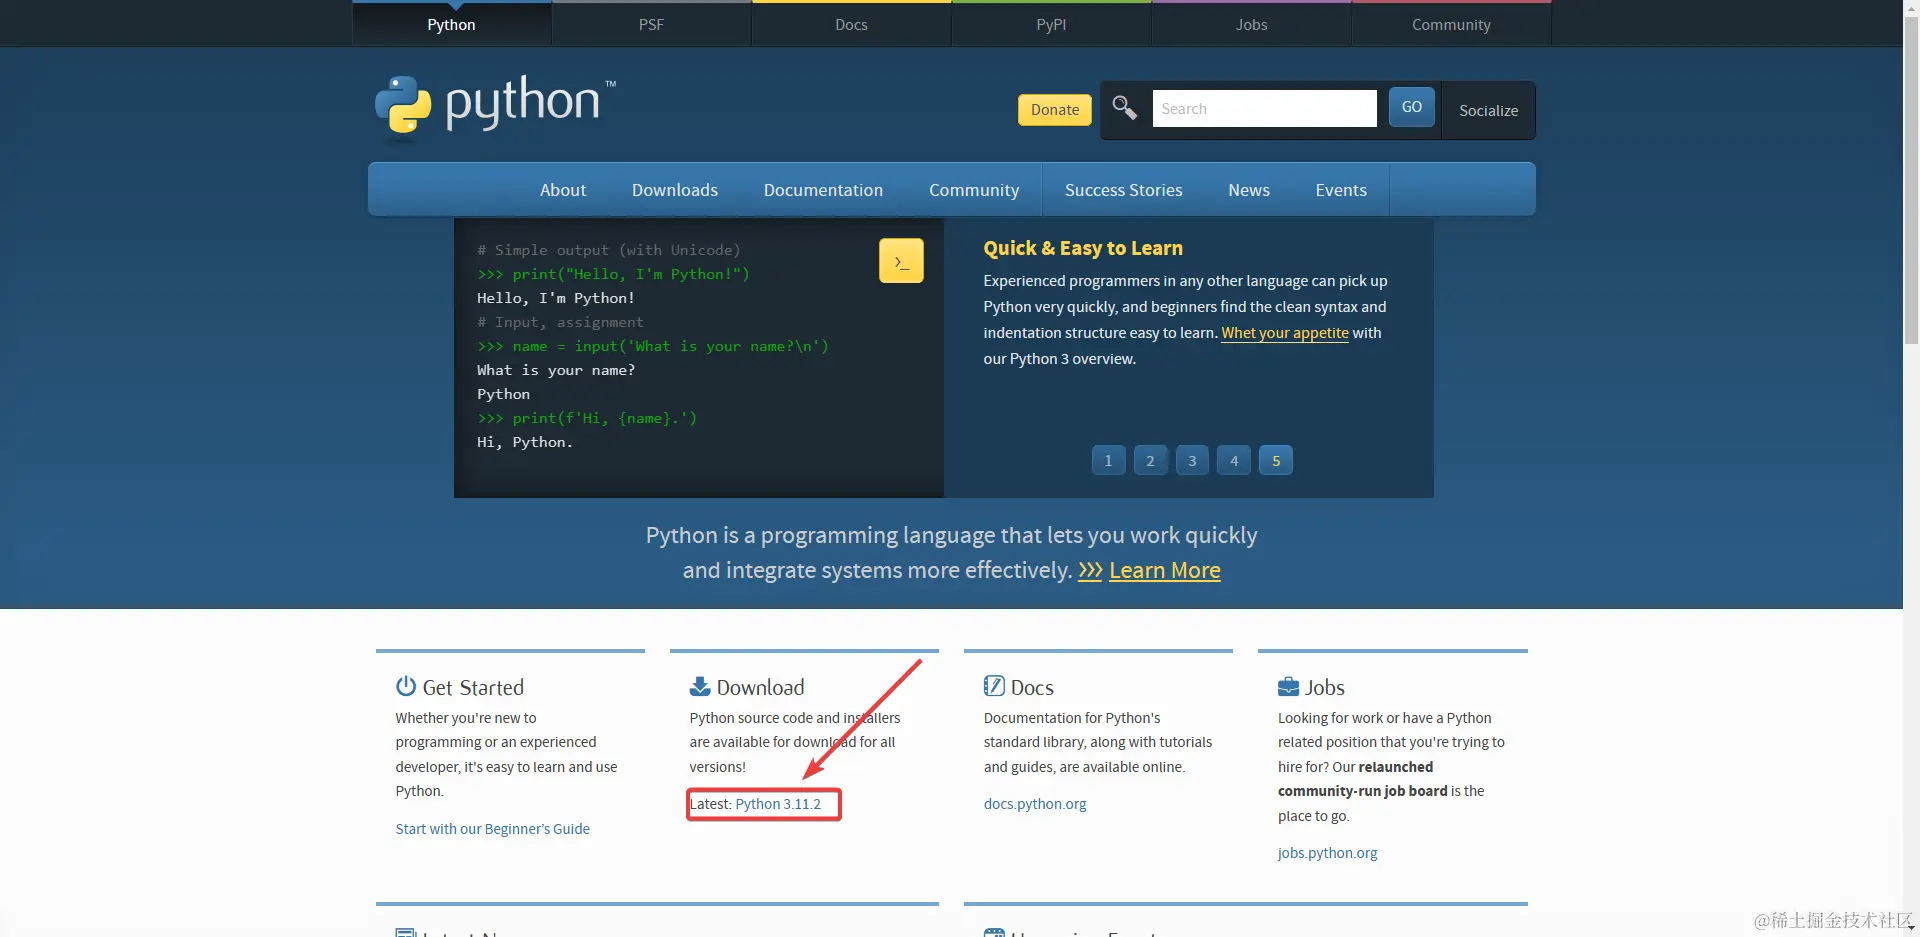This screenshot has width=1920, height=937.
Task: Open the Success Stories menu
Action: coord(1124,190)
